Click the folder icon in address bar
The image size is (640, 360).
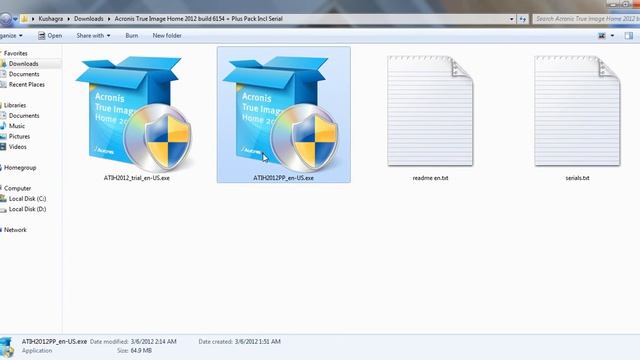pyautogui.click(x=25, y=19)
